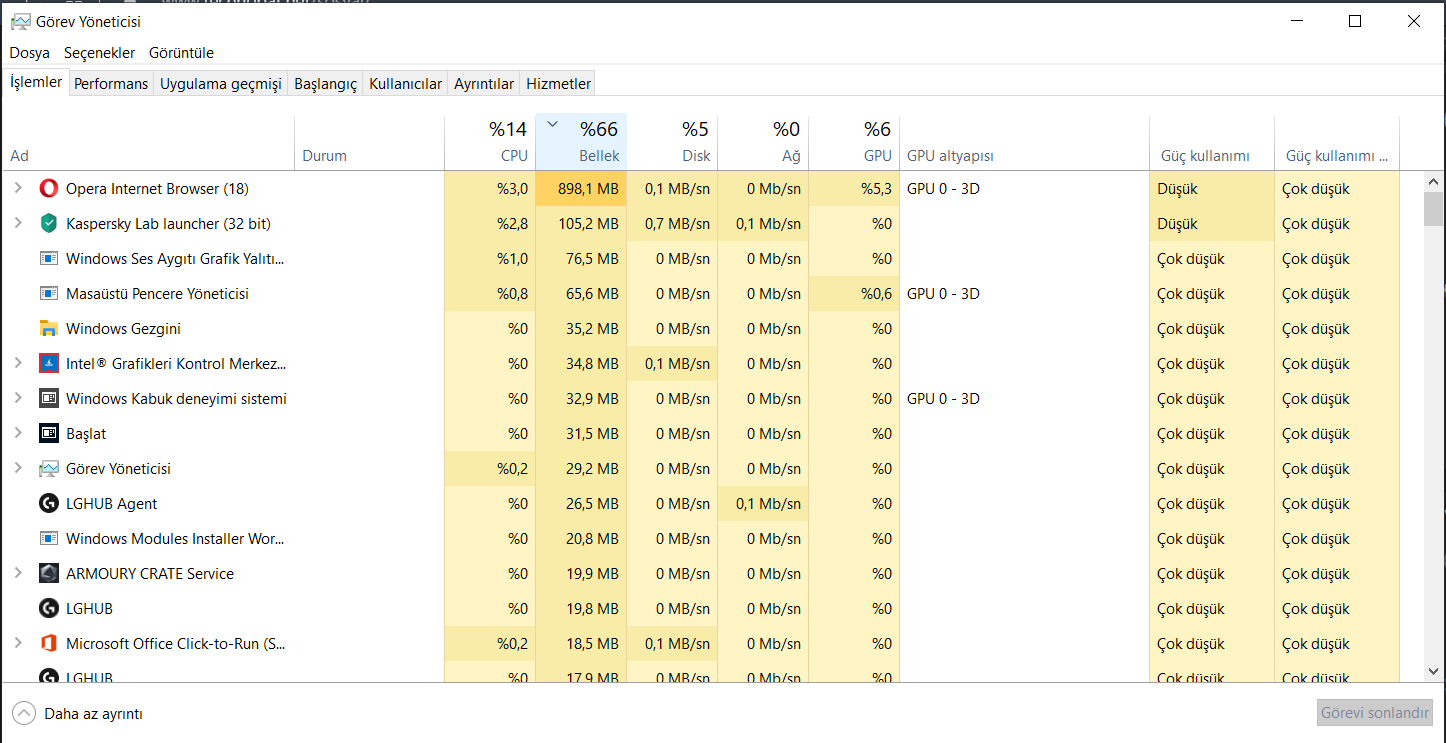This screenshot has height=743, width=1446.
Task: Click the %3,0 CPU usage cell
Action: (x=490, y=189)
